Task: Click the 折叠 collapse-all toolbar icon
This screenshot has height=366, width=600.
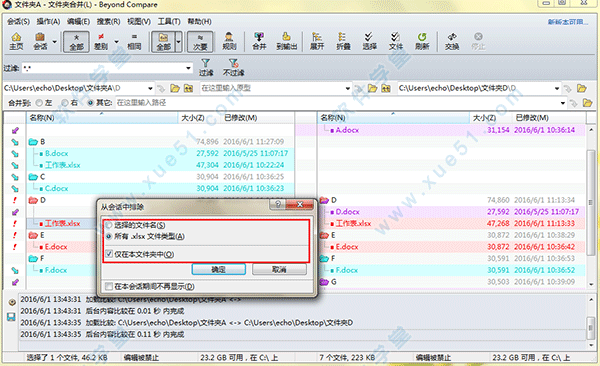Action: click(x=343, y=41)
